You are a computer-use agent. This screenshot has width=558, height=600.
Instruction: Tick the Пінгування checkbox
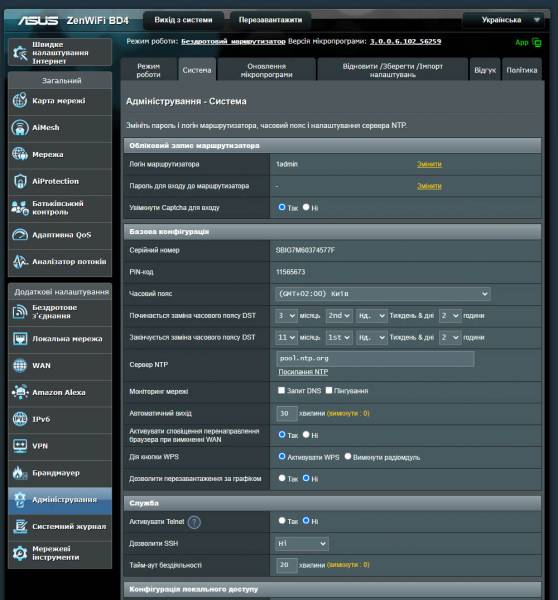click(329, 390)
